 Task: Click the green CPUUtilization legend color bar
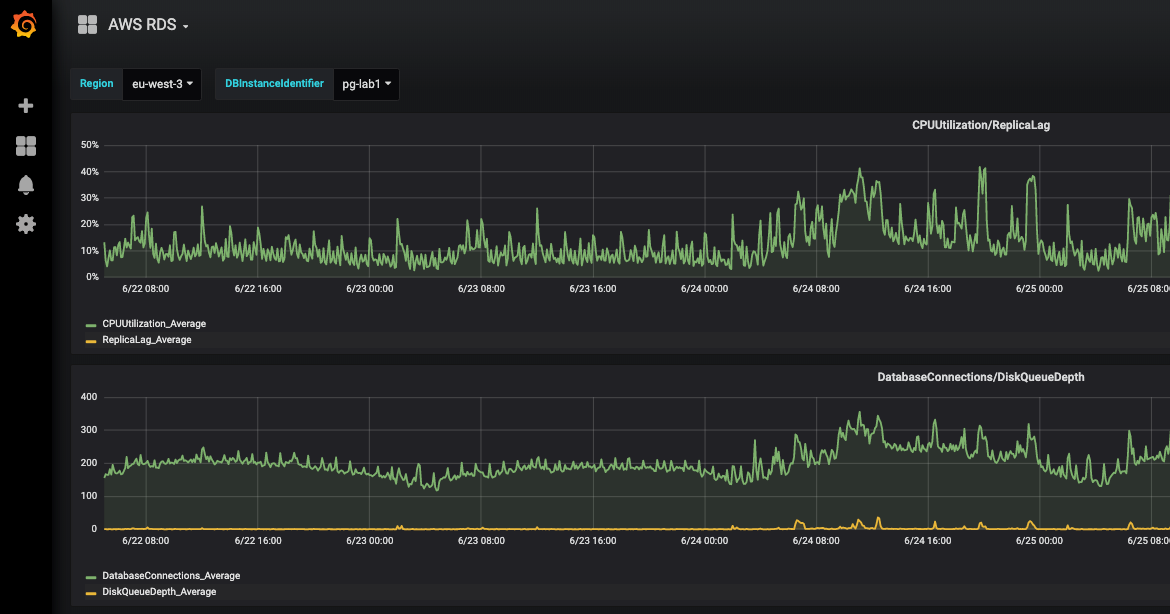coord(89,323)
